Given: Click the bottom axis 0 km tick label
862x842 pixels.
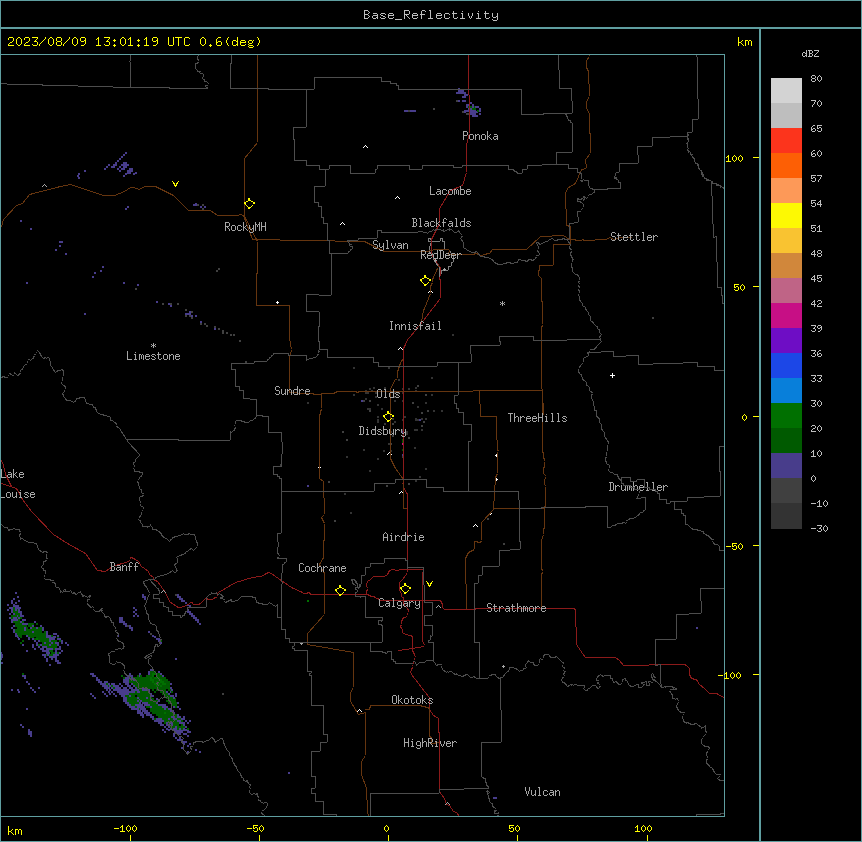Looking at the screenshot, I should click(386, 828).
